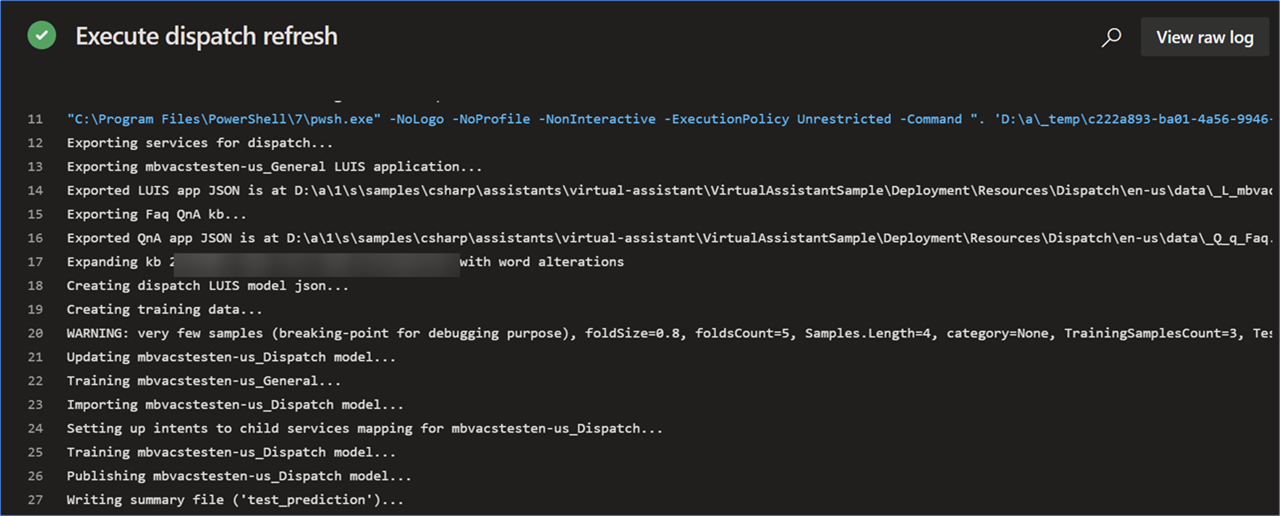Select log line number 17
This screenshot has width=1280, height=516.
pos(35,262)
